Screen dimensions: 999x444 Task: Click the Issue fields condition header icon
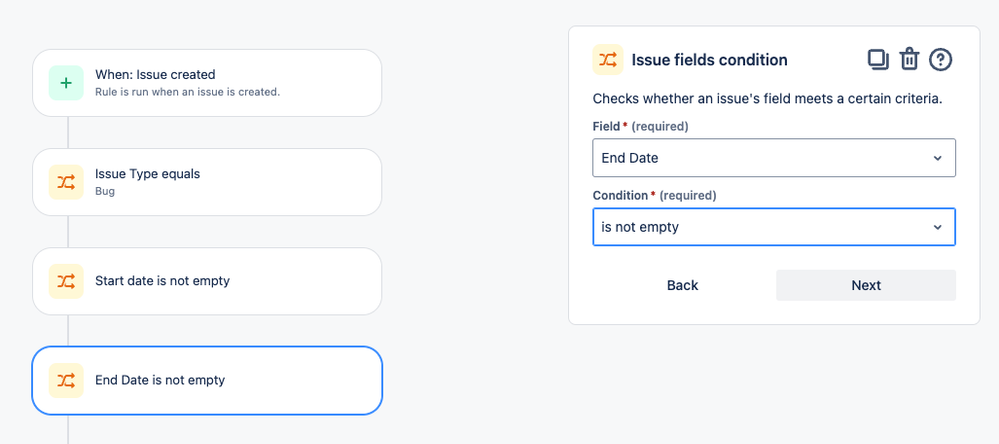(607, 60)
